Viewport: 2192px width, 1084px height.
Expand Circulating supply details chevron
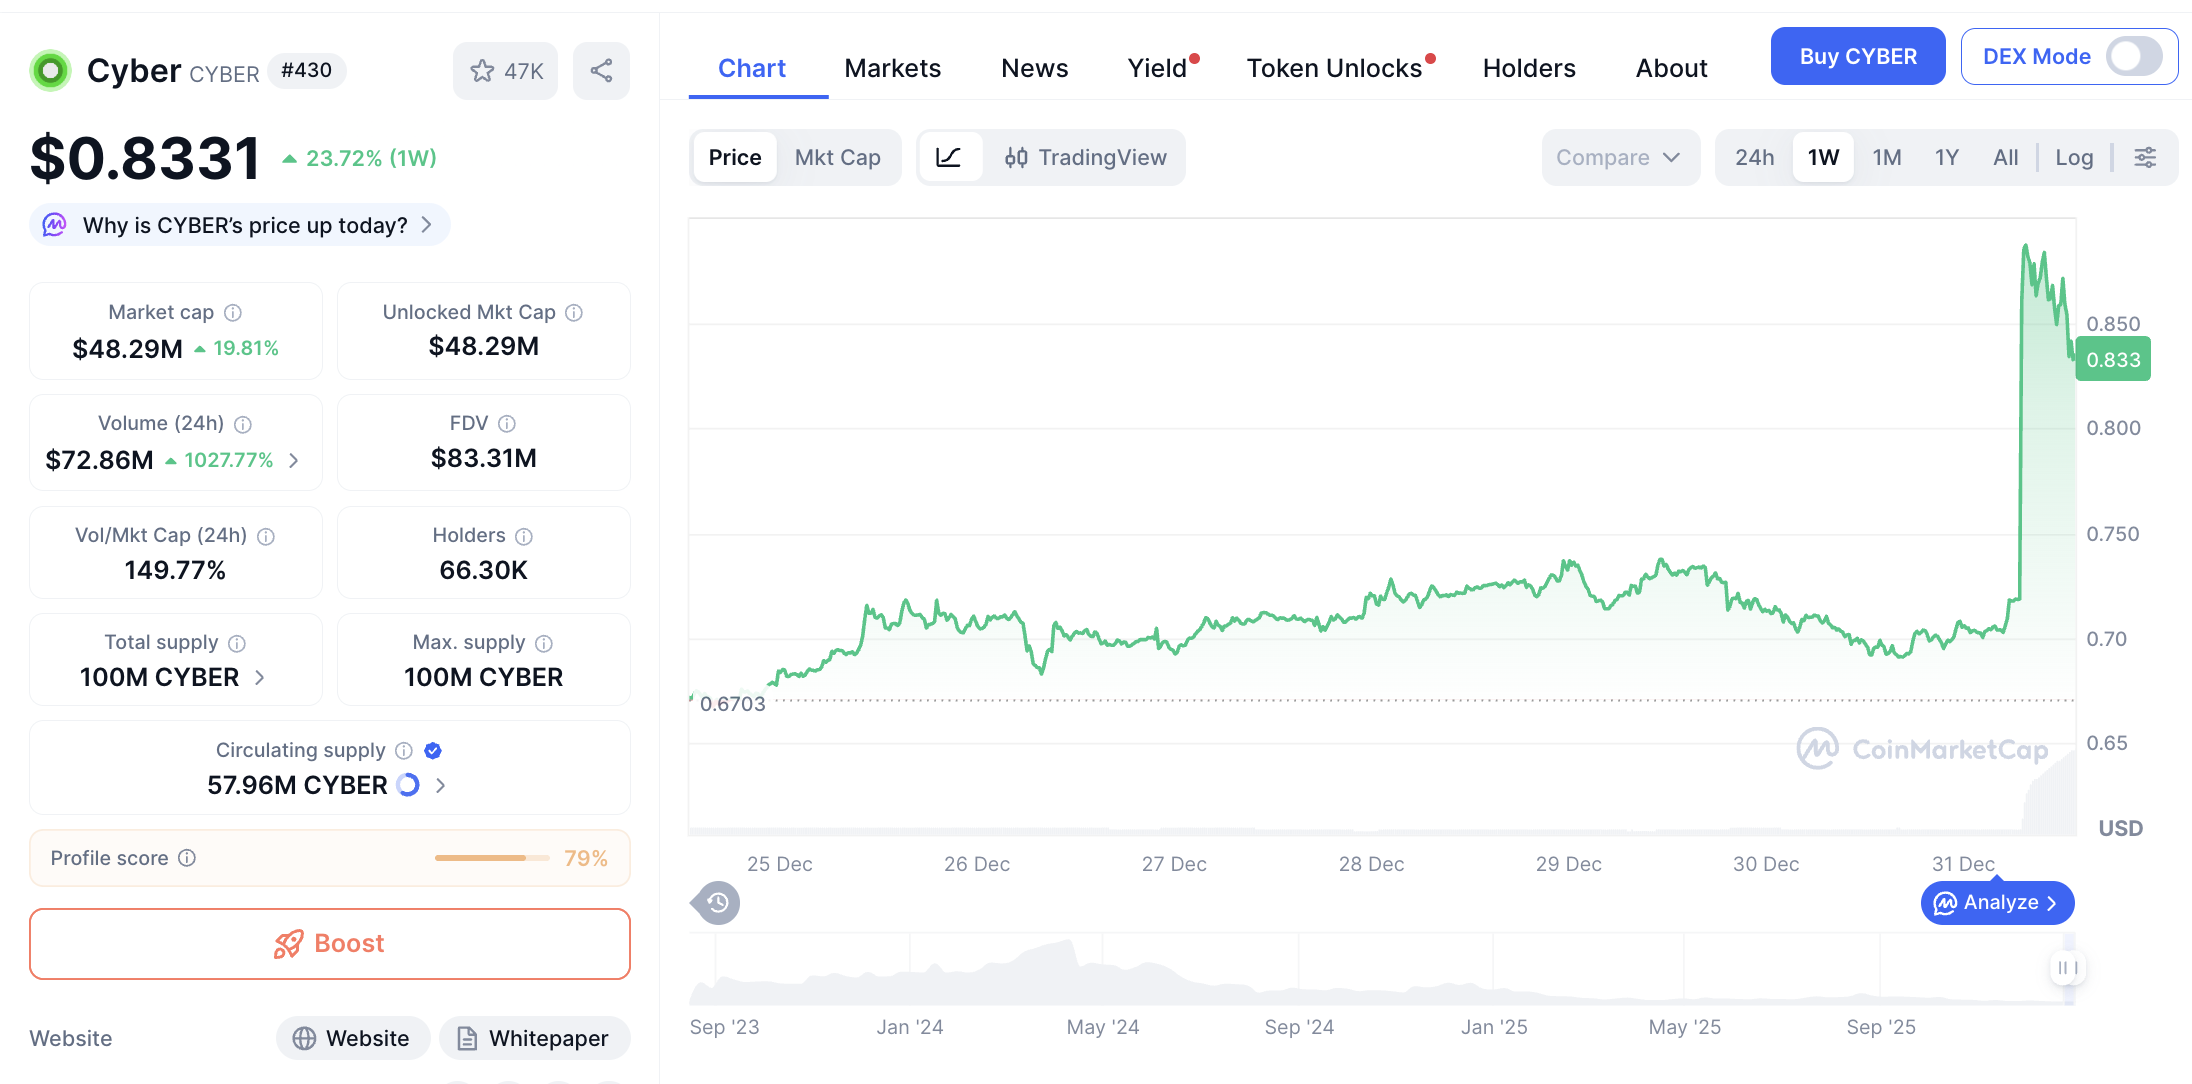pos(441,786)
